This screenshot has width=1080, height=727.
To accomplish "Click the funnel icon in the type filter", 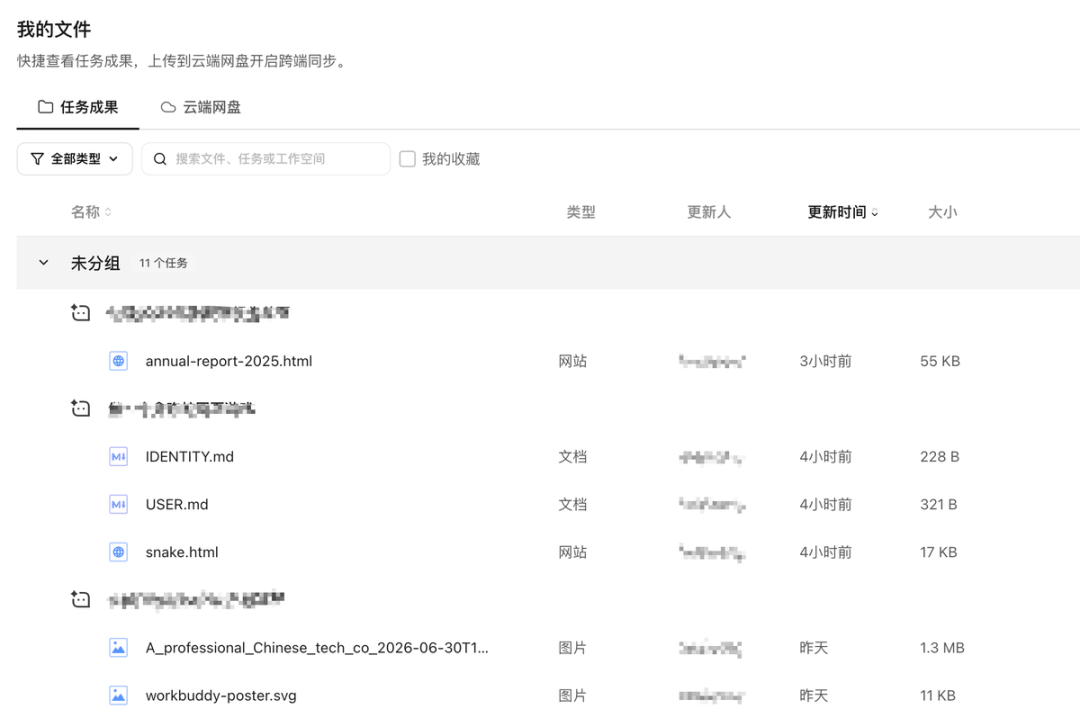I will click(x=37, y=159).
